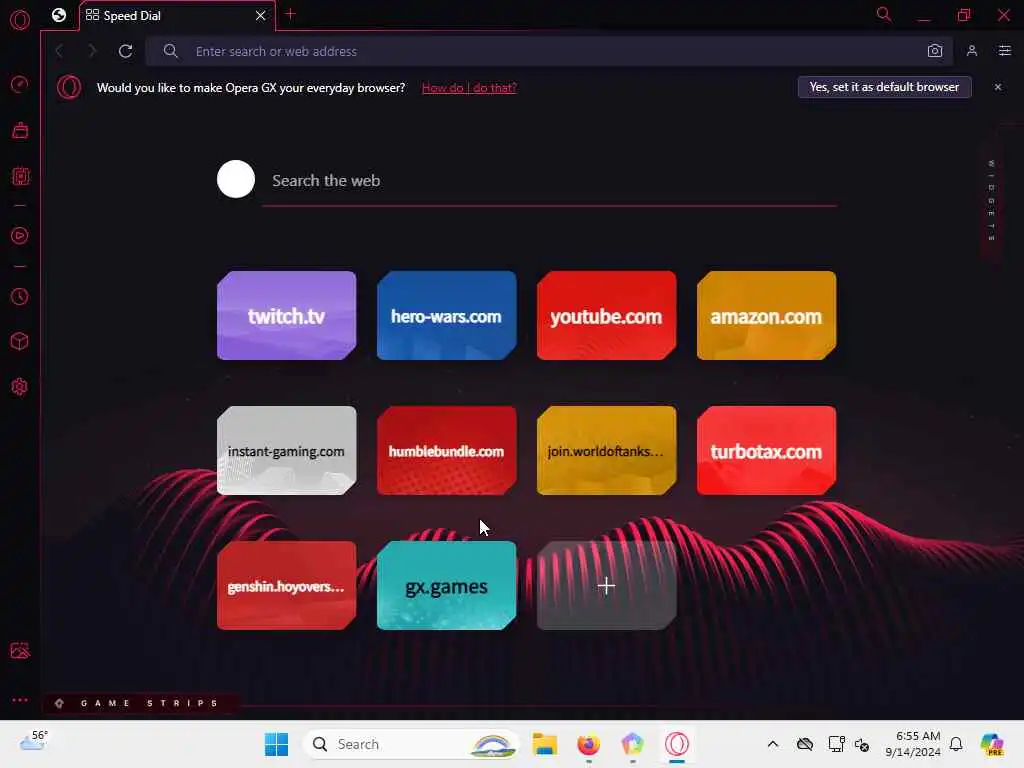Expand the Widgets side panel

pos(991,200)
